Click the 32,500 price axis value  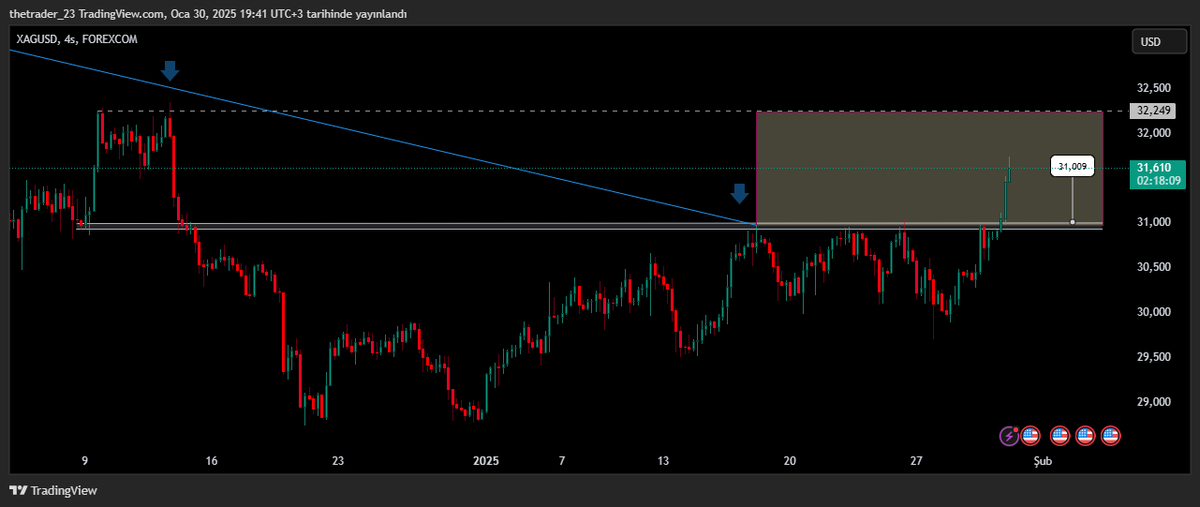1155,89
